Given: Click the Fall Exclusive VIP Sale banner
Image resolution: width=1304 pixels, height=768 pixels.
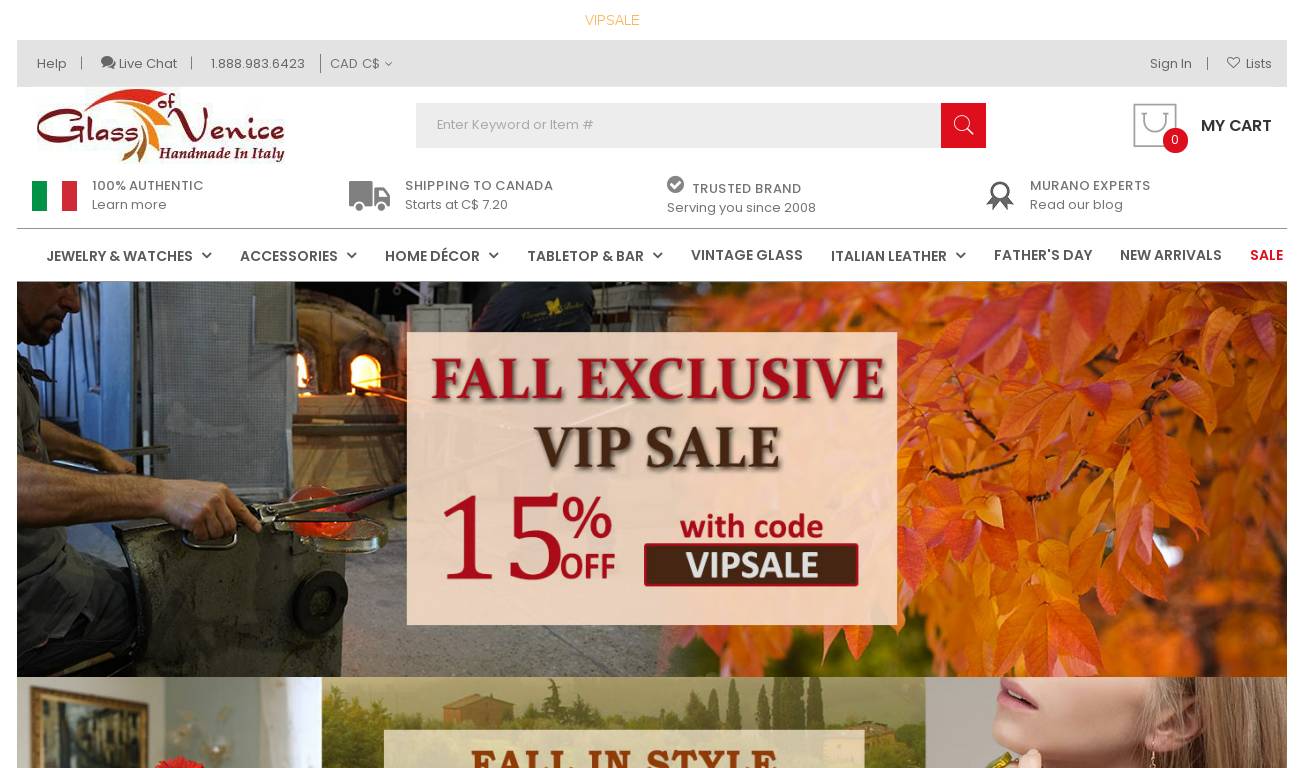Looking at the screenshot, I should pyautogui.click(x=652, y=479).
